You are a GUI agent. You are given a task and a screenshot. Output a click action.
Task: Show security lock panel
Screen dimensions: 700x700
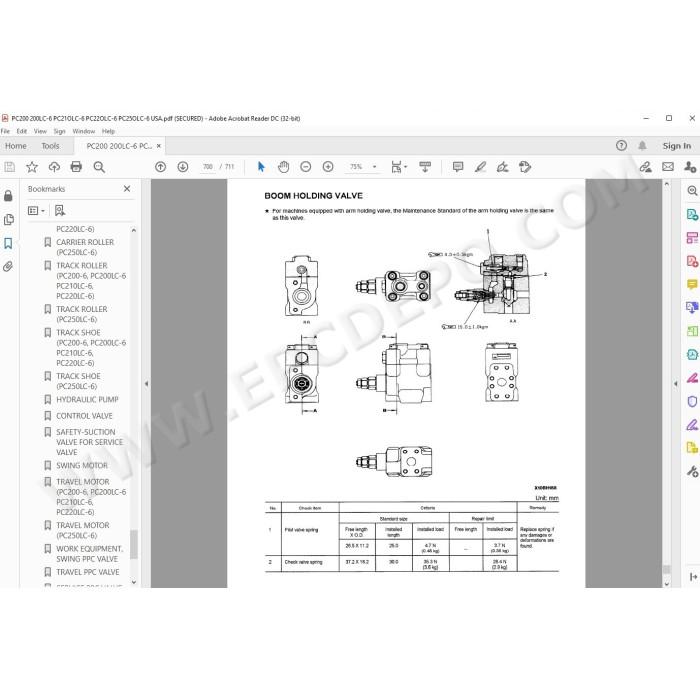[x=8, y=196]
